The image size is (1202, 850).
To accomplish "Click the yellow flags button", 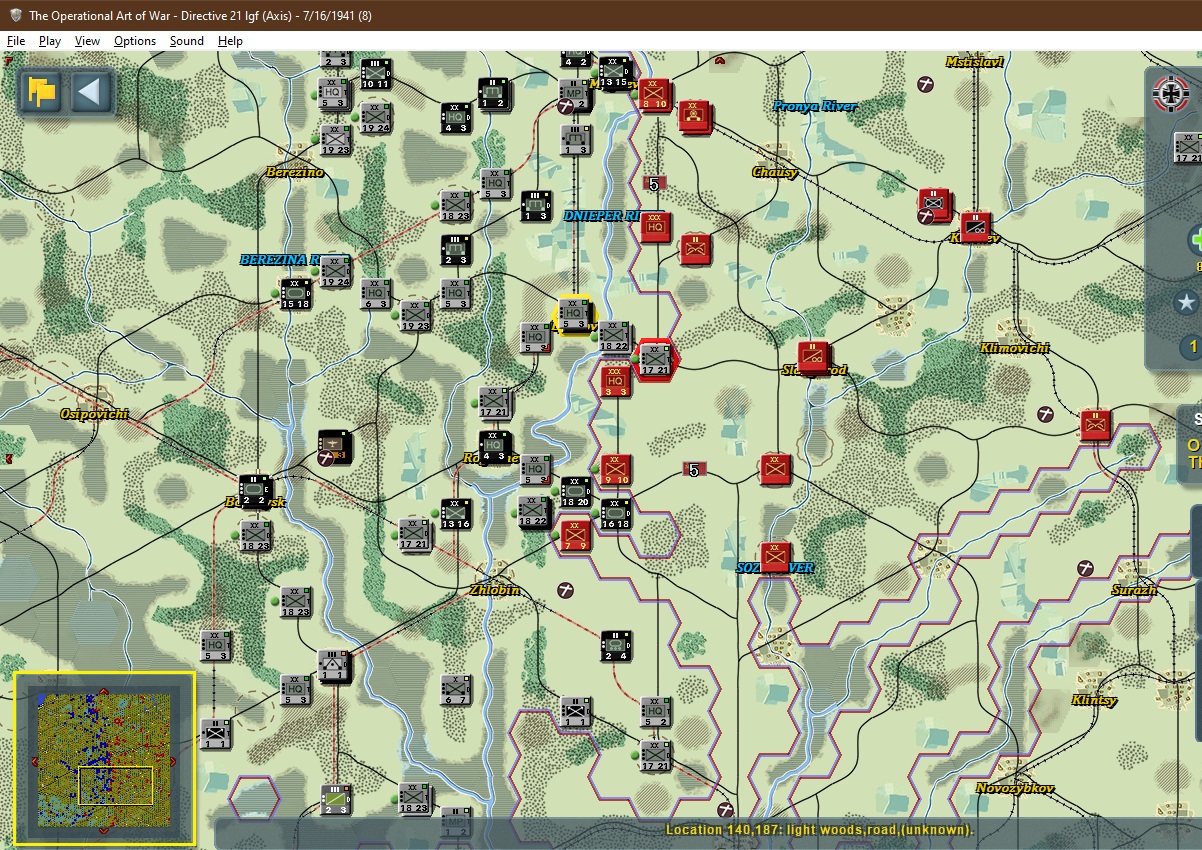I will (x=42, y=92).
